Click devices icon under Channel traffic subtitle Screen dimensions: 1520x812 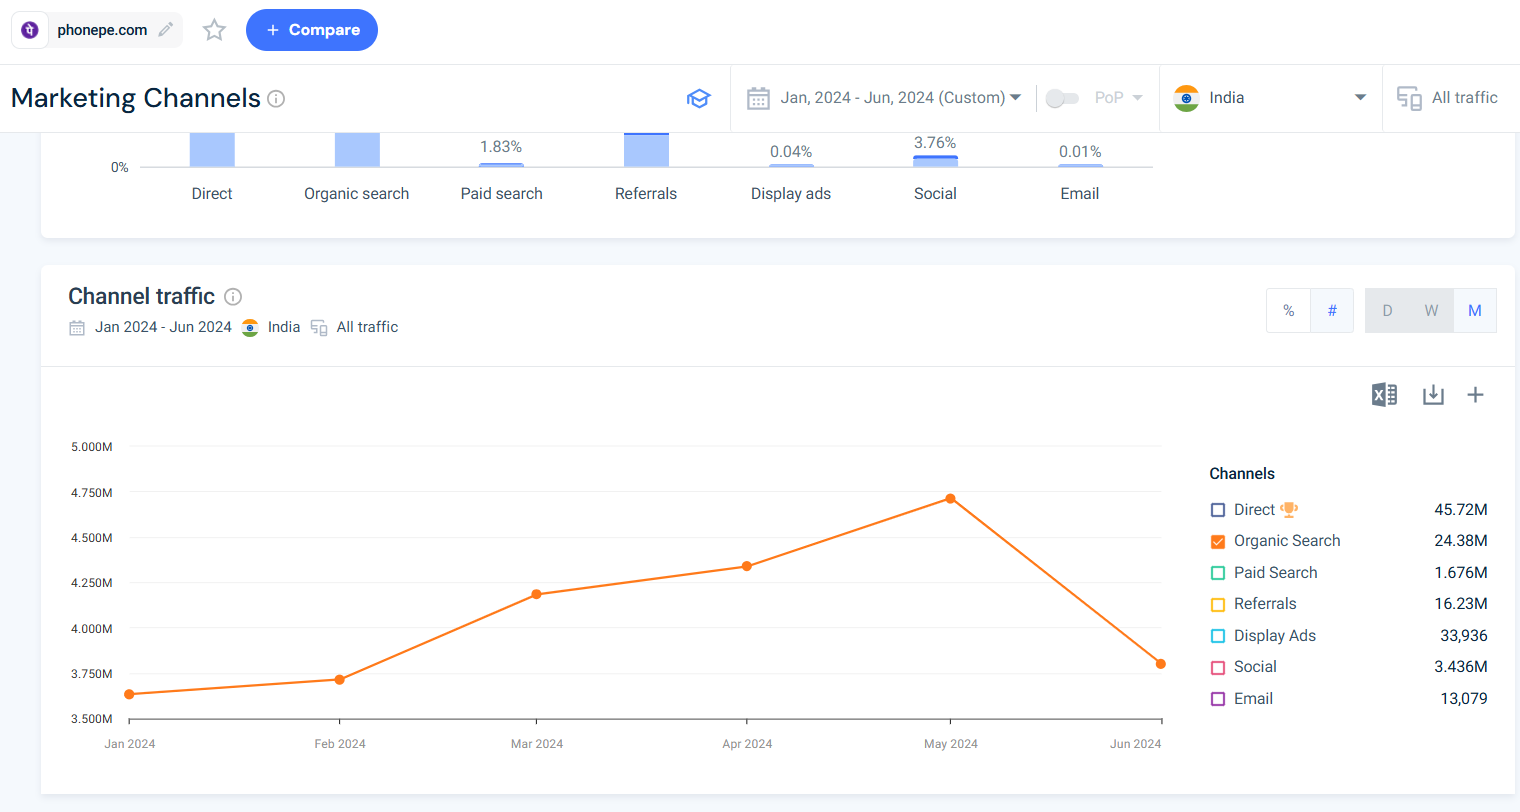[319, 328]
